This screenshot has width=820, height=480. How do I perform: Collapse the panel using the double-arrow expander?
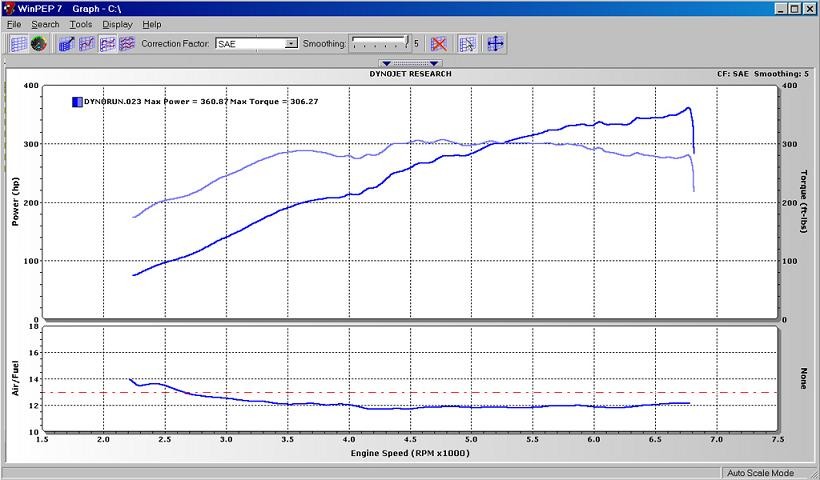[x=410, y=63]
